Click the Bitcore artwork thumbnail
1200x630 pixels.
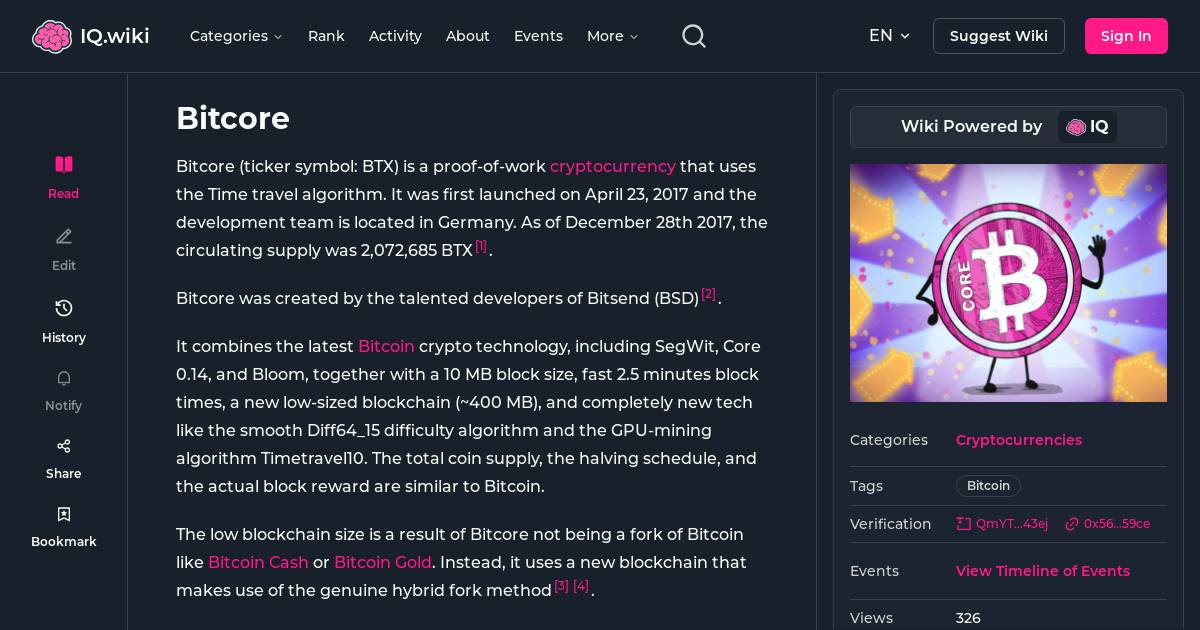[1008, 283]
